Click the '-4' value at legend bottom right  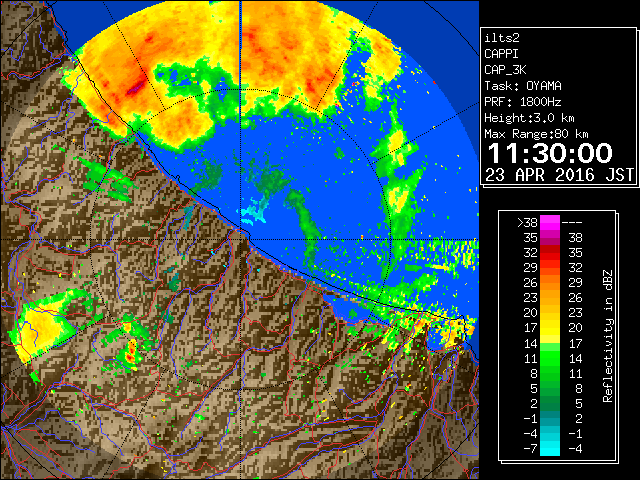pos(575,448)
